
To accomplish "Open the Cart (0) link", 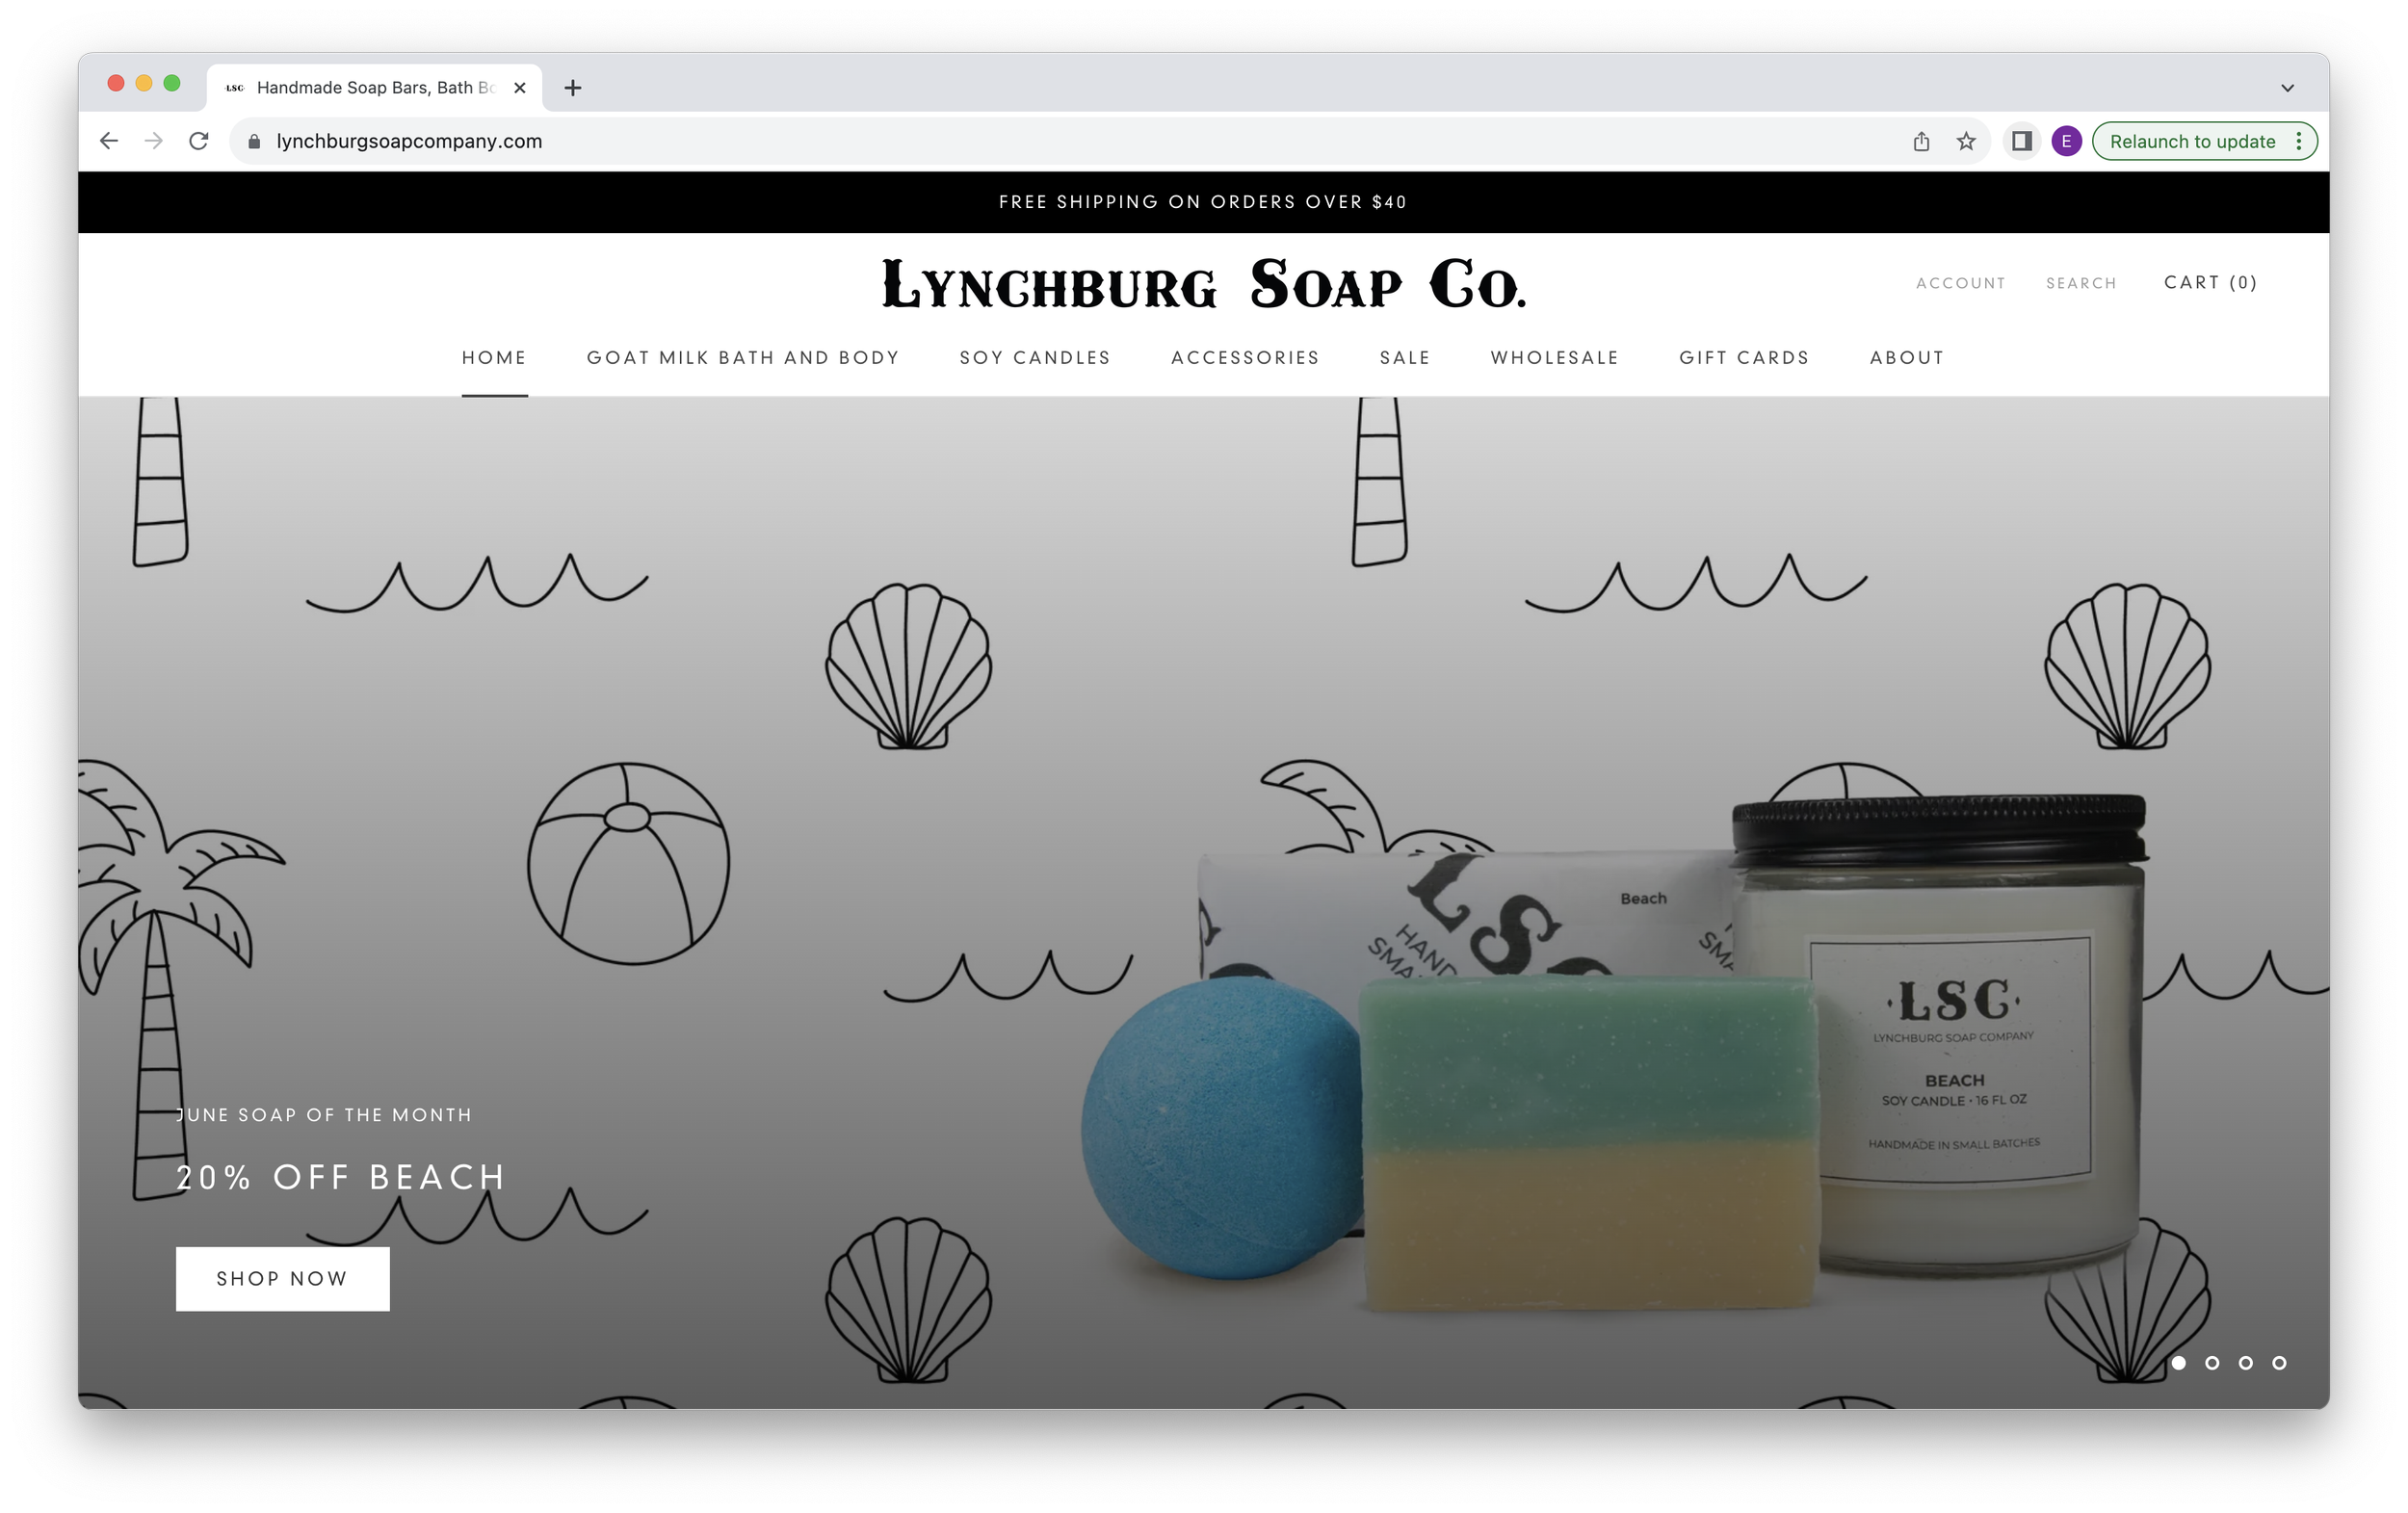I will click(x=2210, y=283).
